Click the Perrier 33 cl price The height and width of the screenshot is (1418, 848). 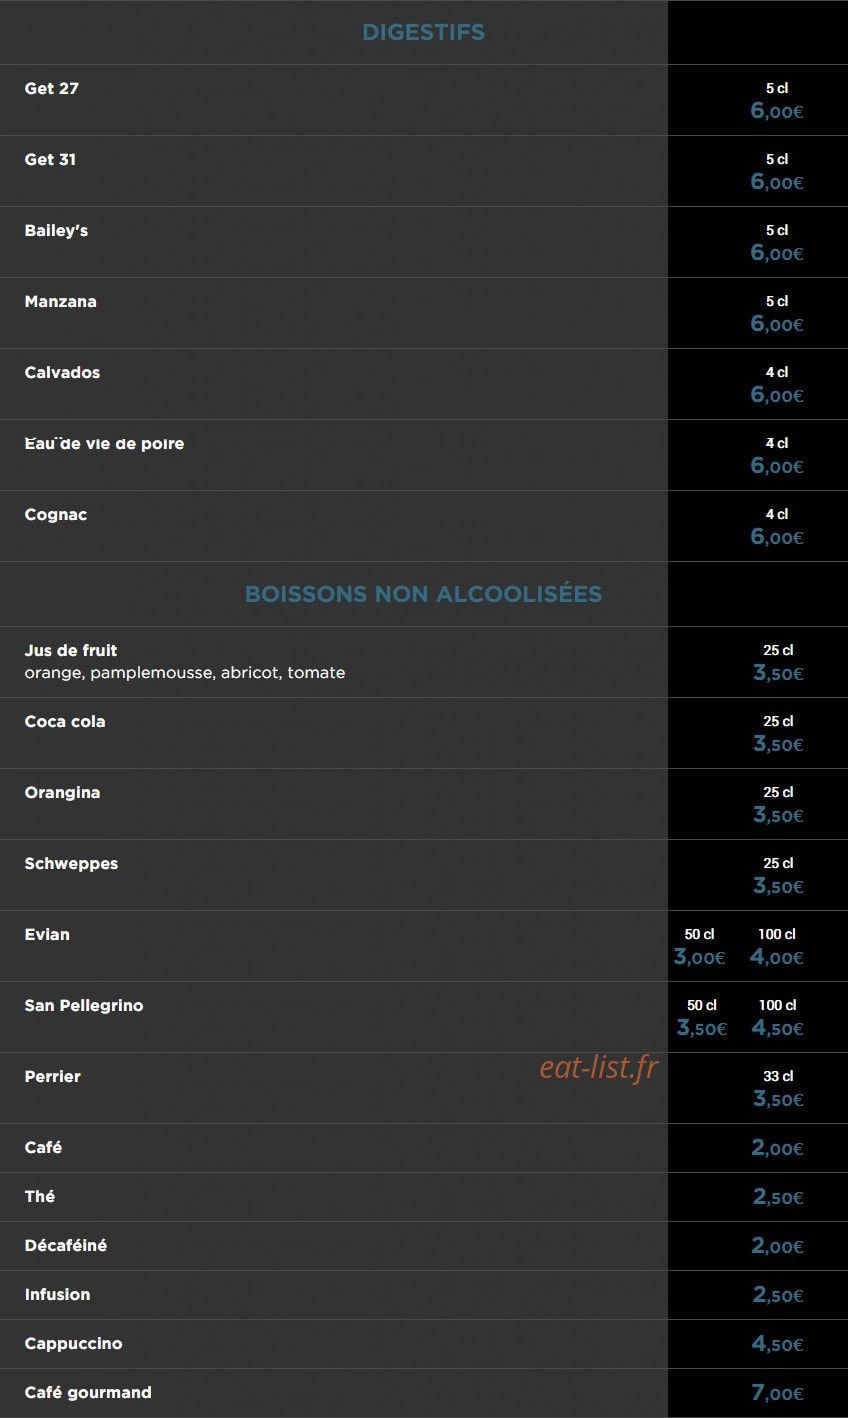pyautogui.click(x=778, y=1099)
